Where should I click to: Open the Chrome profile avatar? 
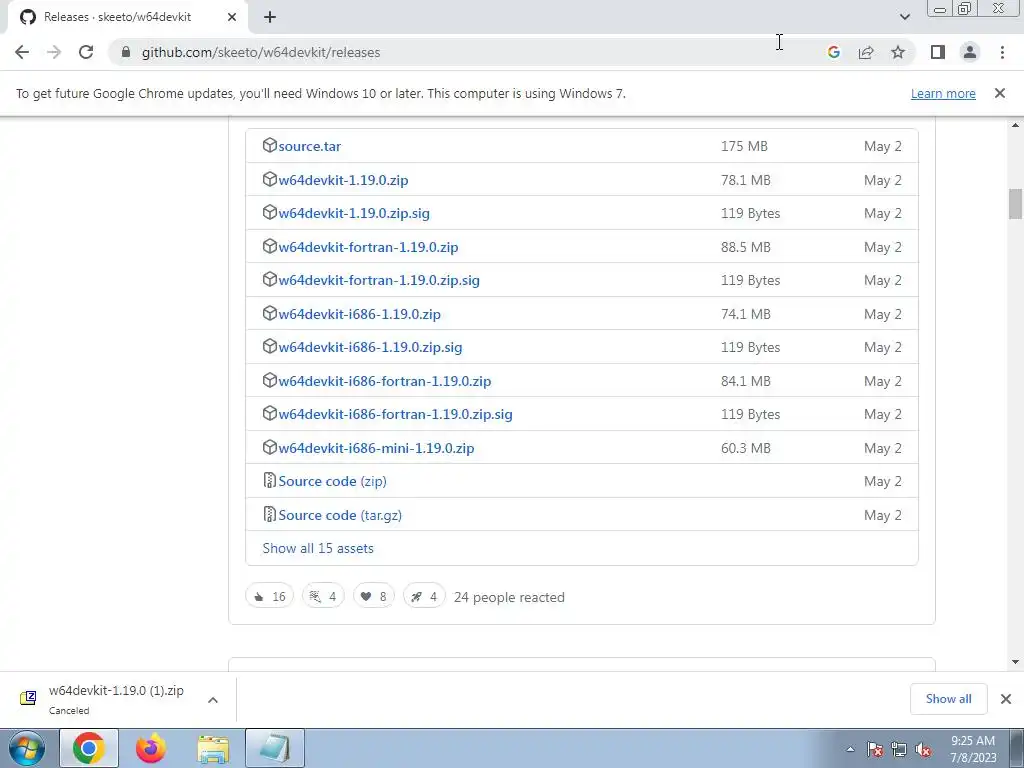(x=970, y=52)
